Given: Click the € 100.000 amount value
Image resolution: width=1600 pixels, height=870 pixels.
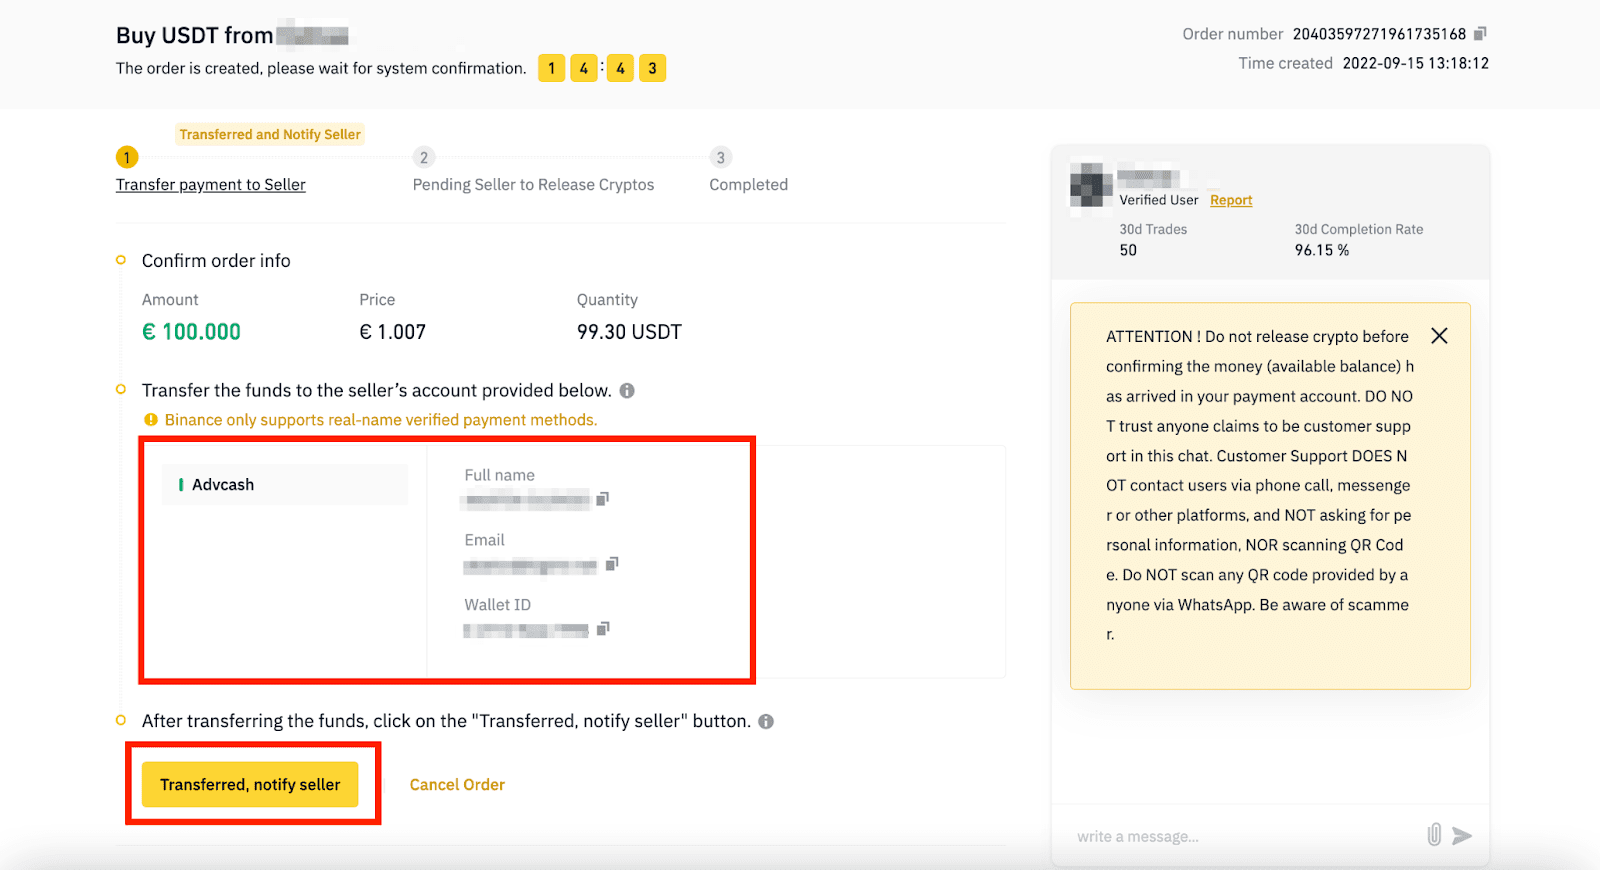Looking at the screenshot, I should tap(191, 332).
